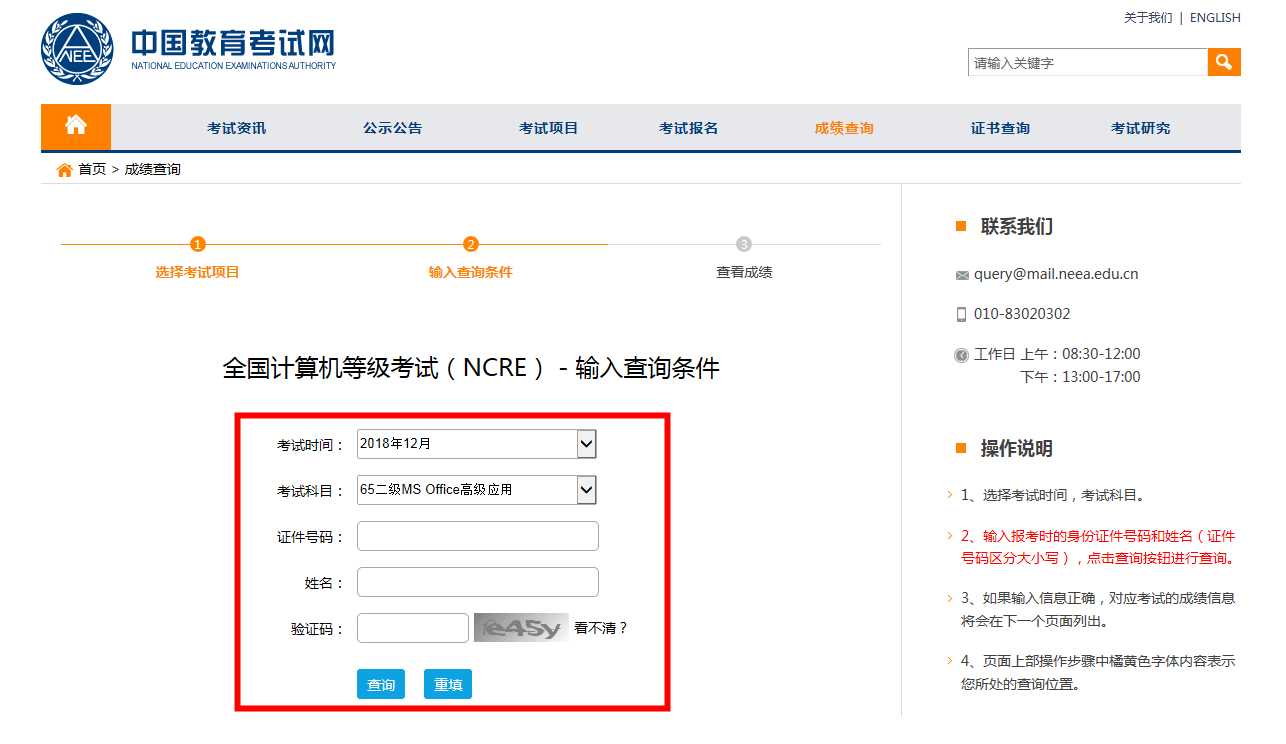The width and height of the screenshot is (1286, 744).
Task: Click the orange search magnifier button
Action: coord(1224,62)
